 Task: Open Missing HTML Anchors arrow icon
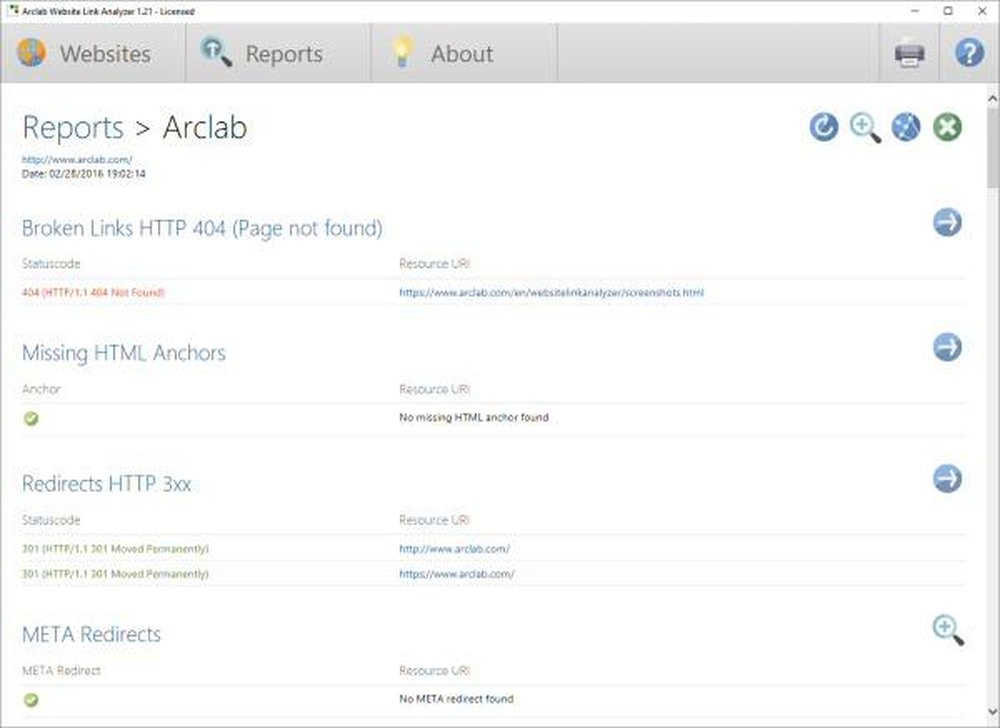tap(948, 347)
